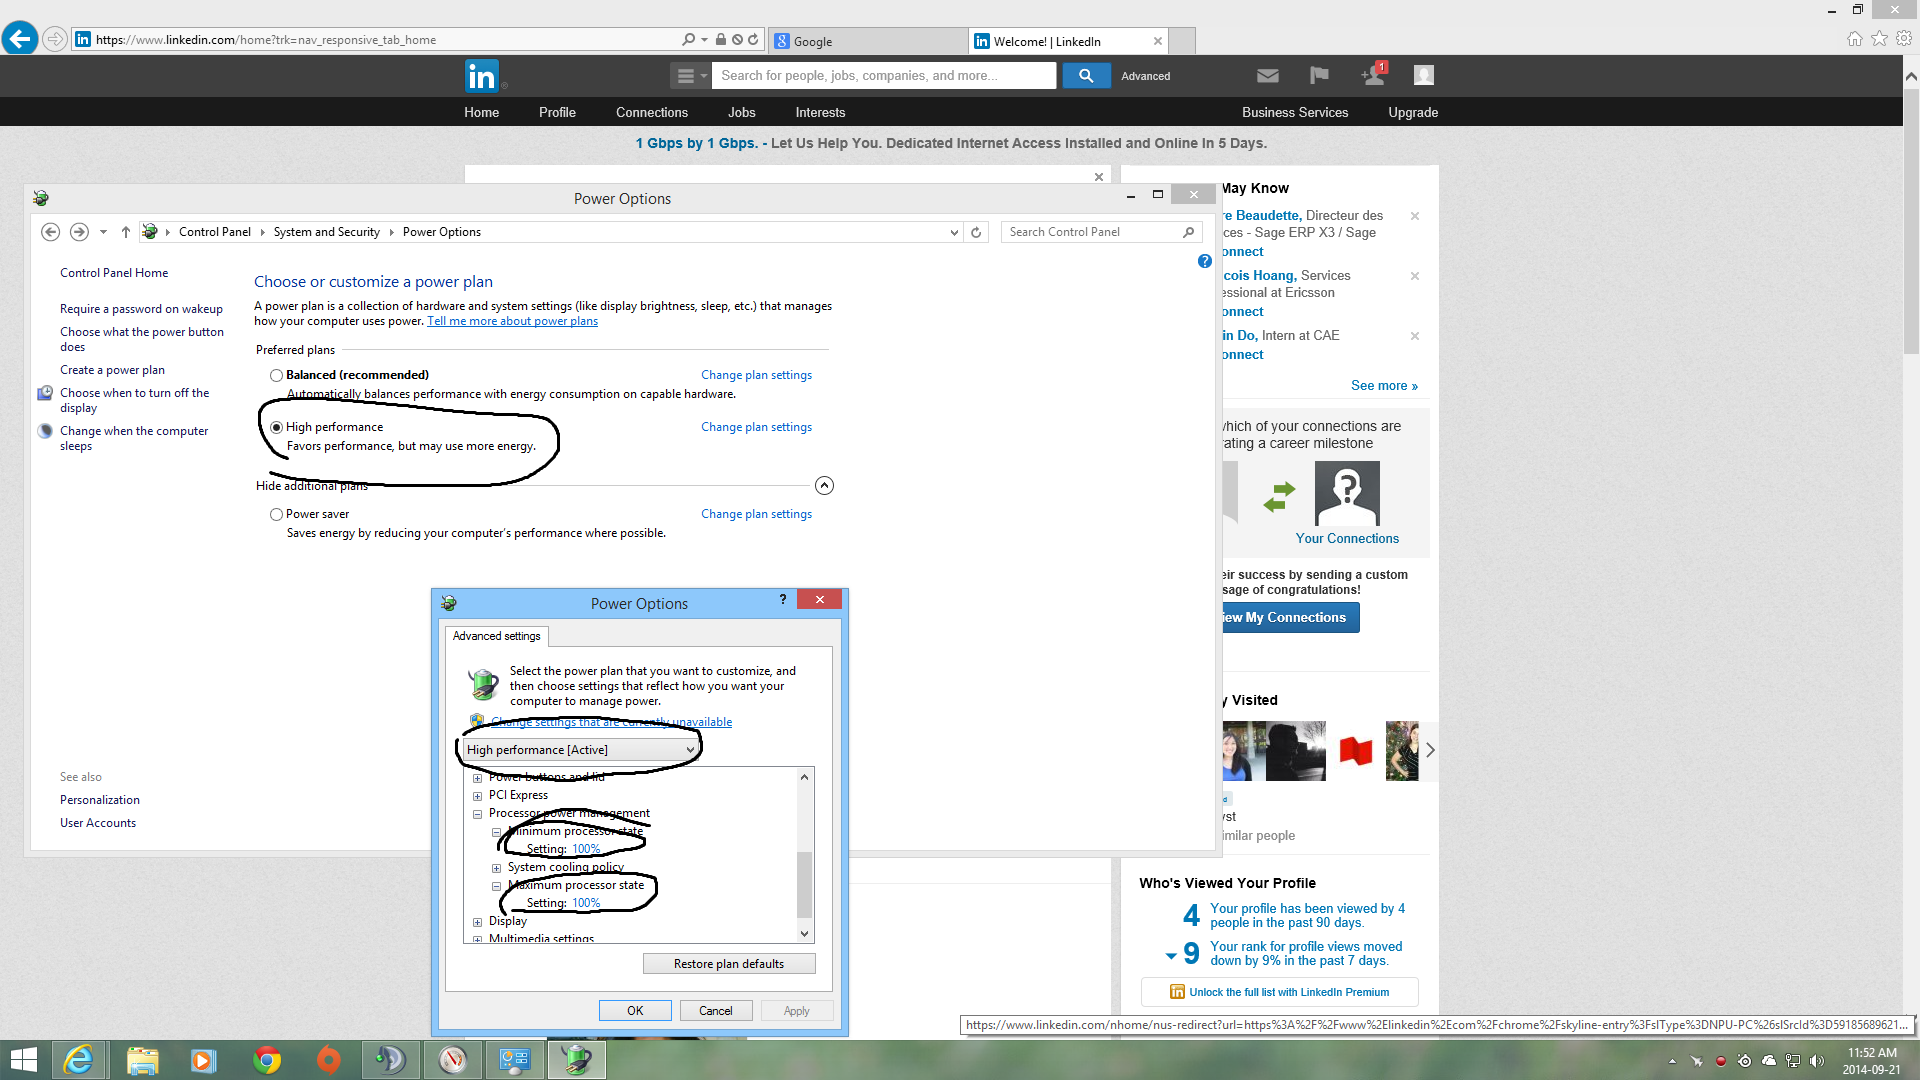Viewport: 1920px width, 1080px height.
Task: Collapse the Hide additional plans chevron
Action: pyautogui.click(x=824, y=486)
